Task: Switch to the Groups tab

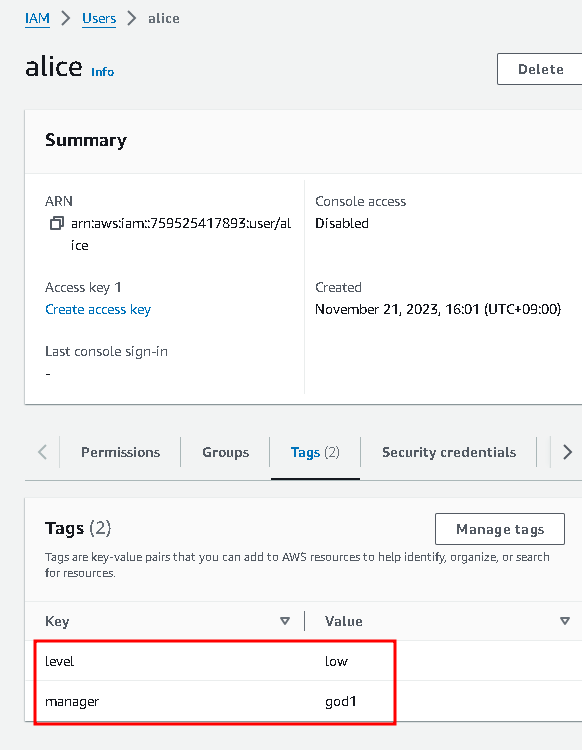Action: coord(226,452)
